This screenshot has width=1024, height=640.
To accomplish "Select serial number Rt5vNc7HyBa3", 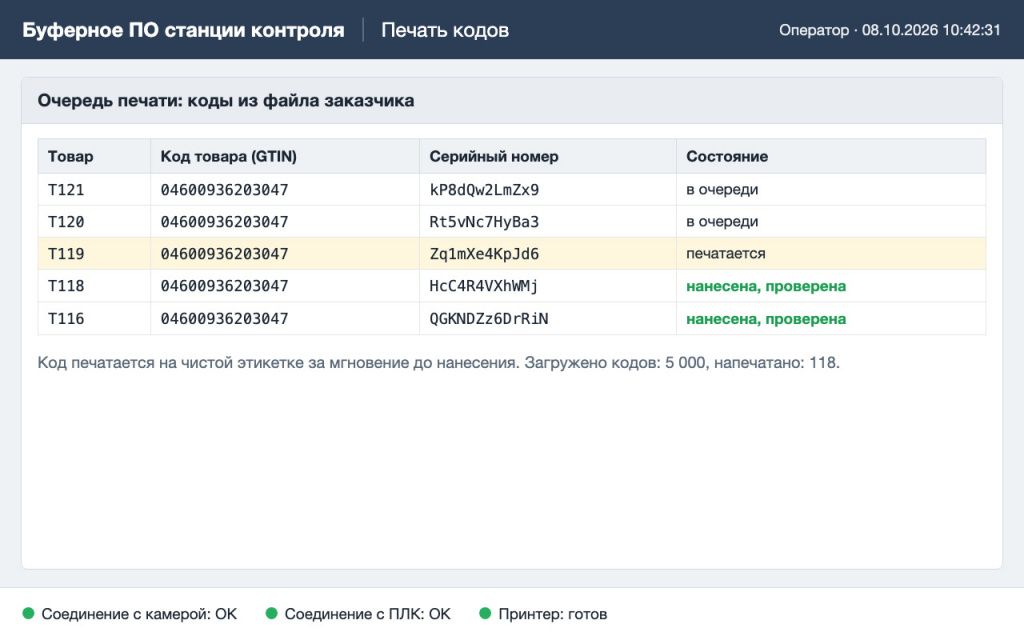I will [484, 221].
